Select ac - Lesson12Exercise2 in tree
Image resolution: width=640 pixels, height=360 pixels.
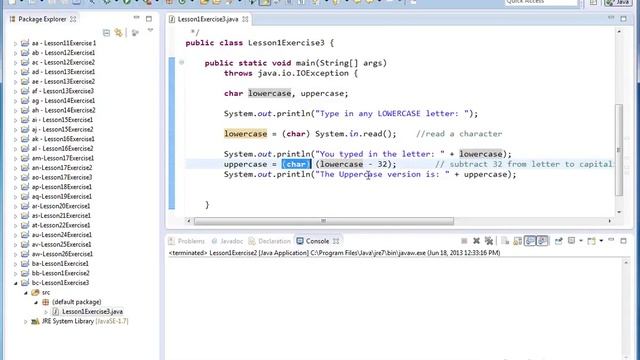pos(63,62)
